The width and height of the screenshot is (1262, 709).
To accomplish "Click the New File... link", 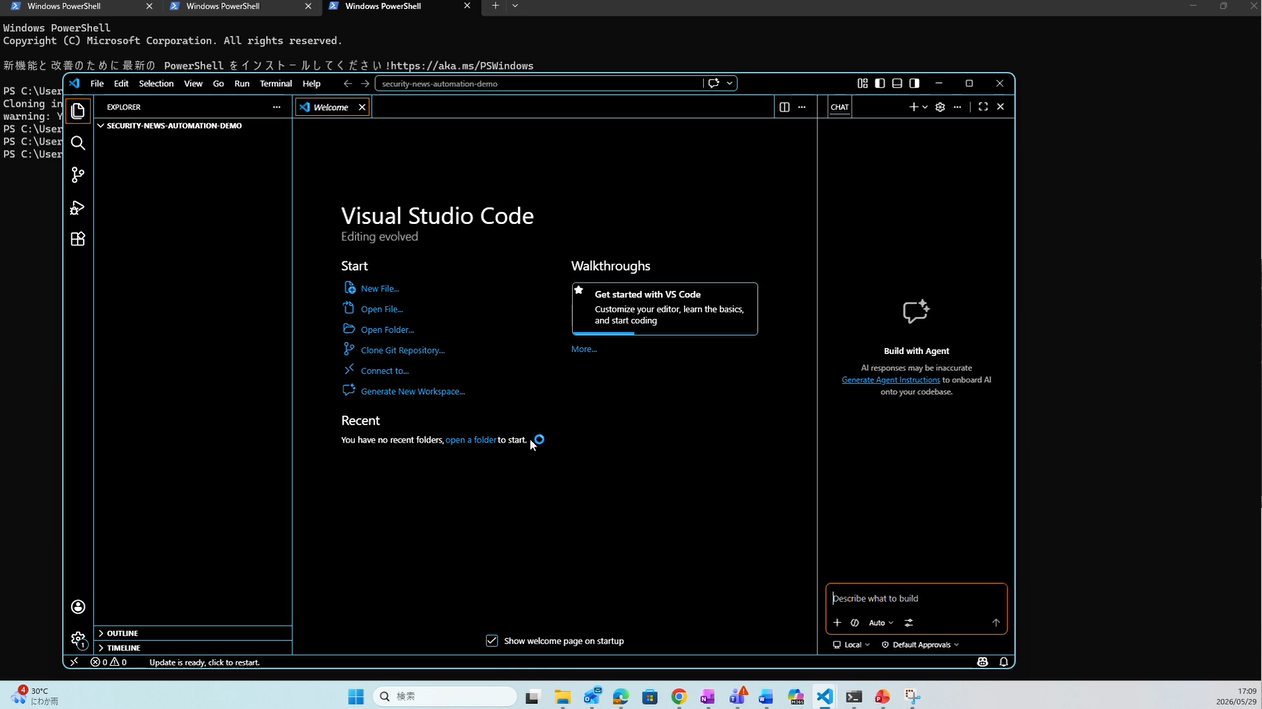I will [380, 289].
